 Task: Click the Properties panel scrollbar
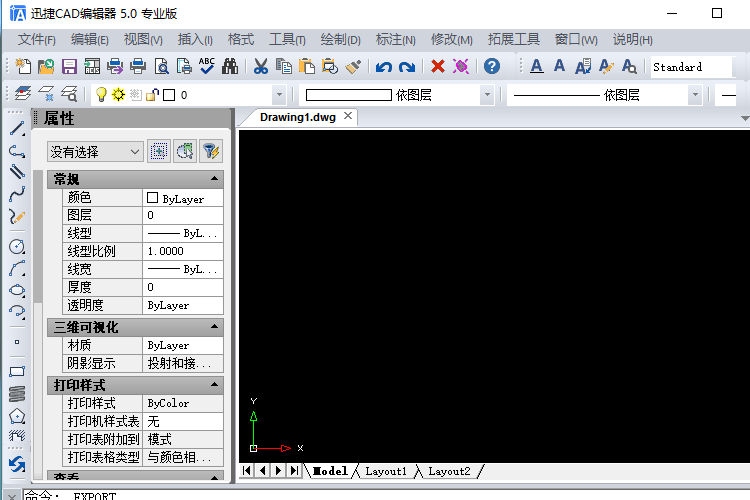pyautogui.click(x=38, y=237)
